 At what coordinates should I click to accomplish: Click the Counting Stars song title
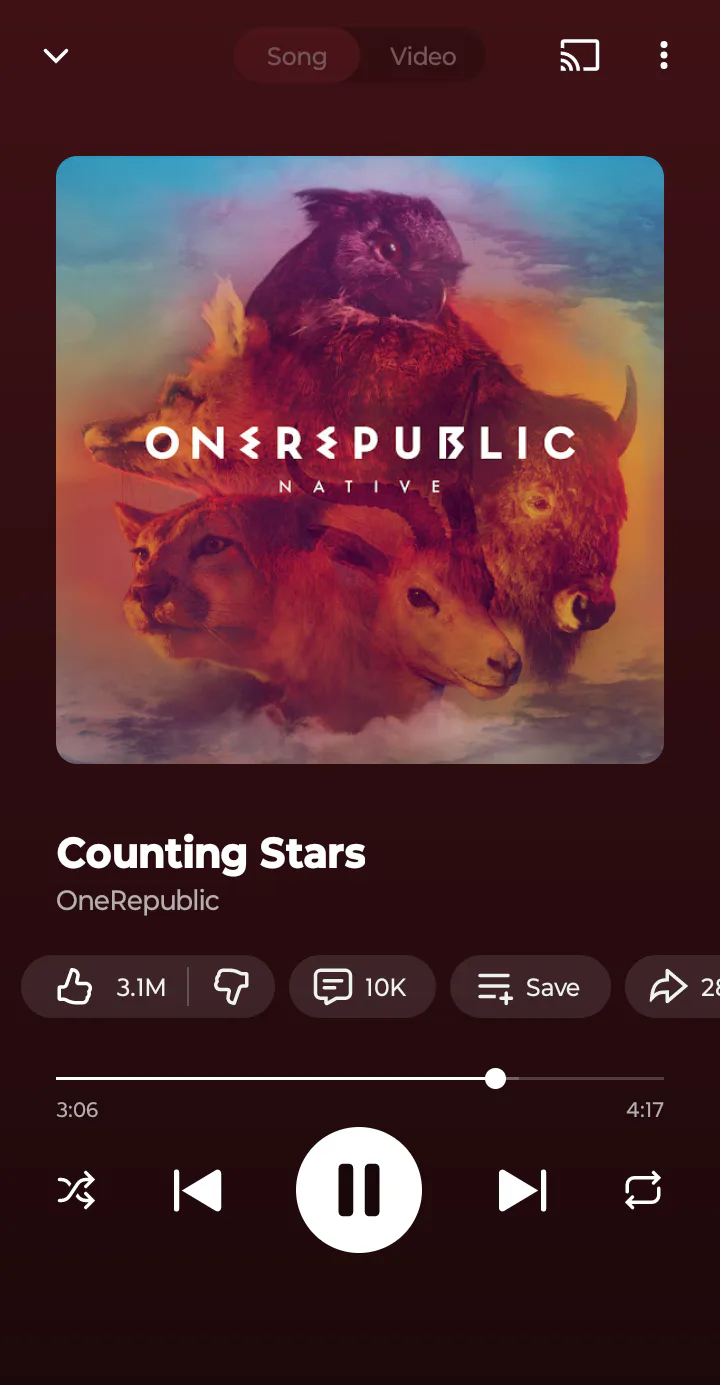211,854
